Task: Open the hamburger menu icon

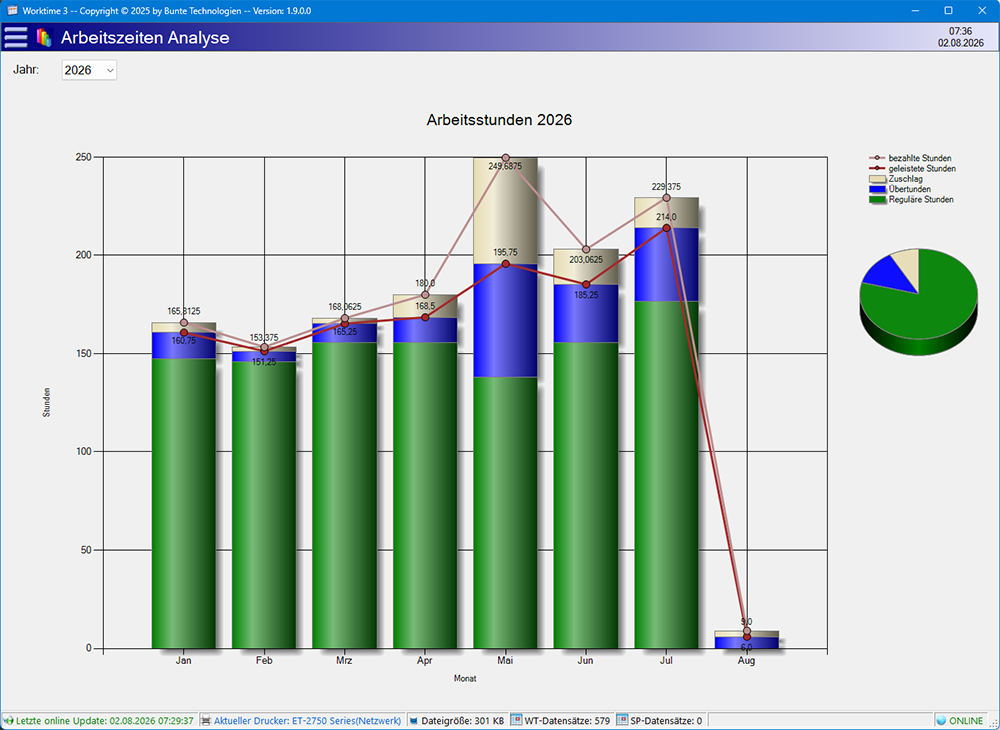Action: 16,38
